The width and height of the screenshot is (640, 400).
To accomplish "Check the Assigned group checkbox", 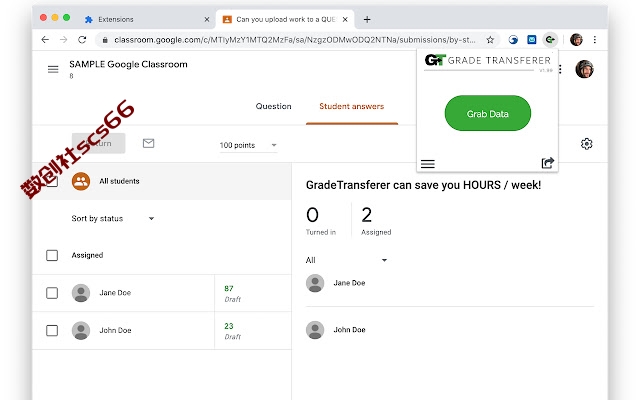I will (x=52, y=256).
